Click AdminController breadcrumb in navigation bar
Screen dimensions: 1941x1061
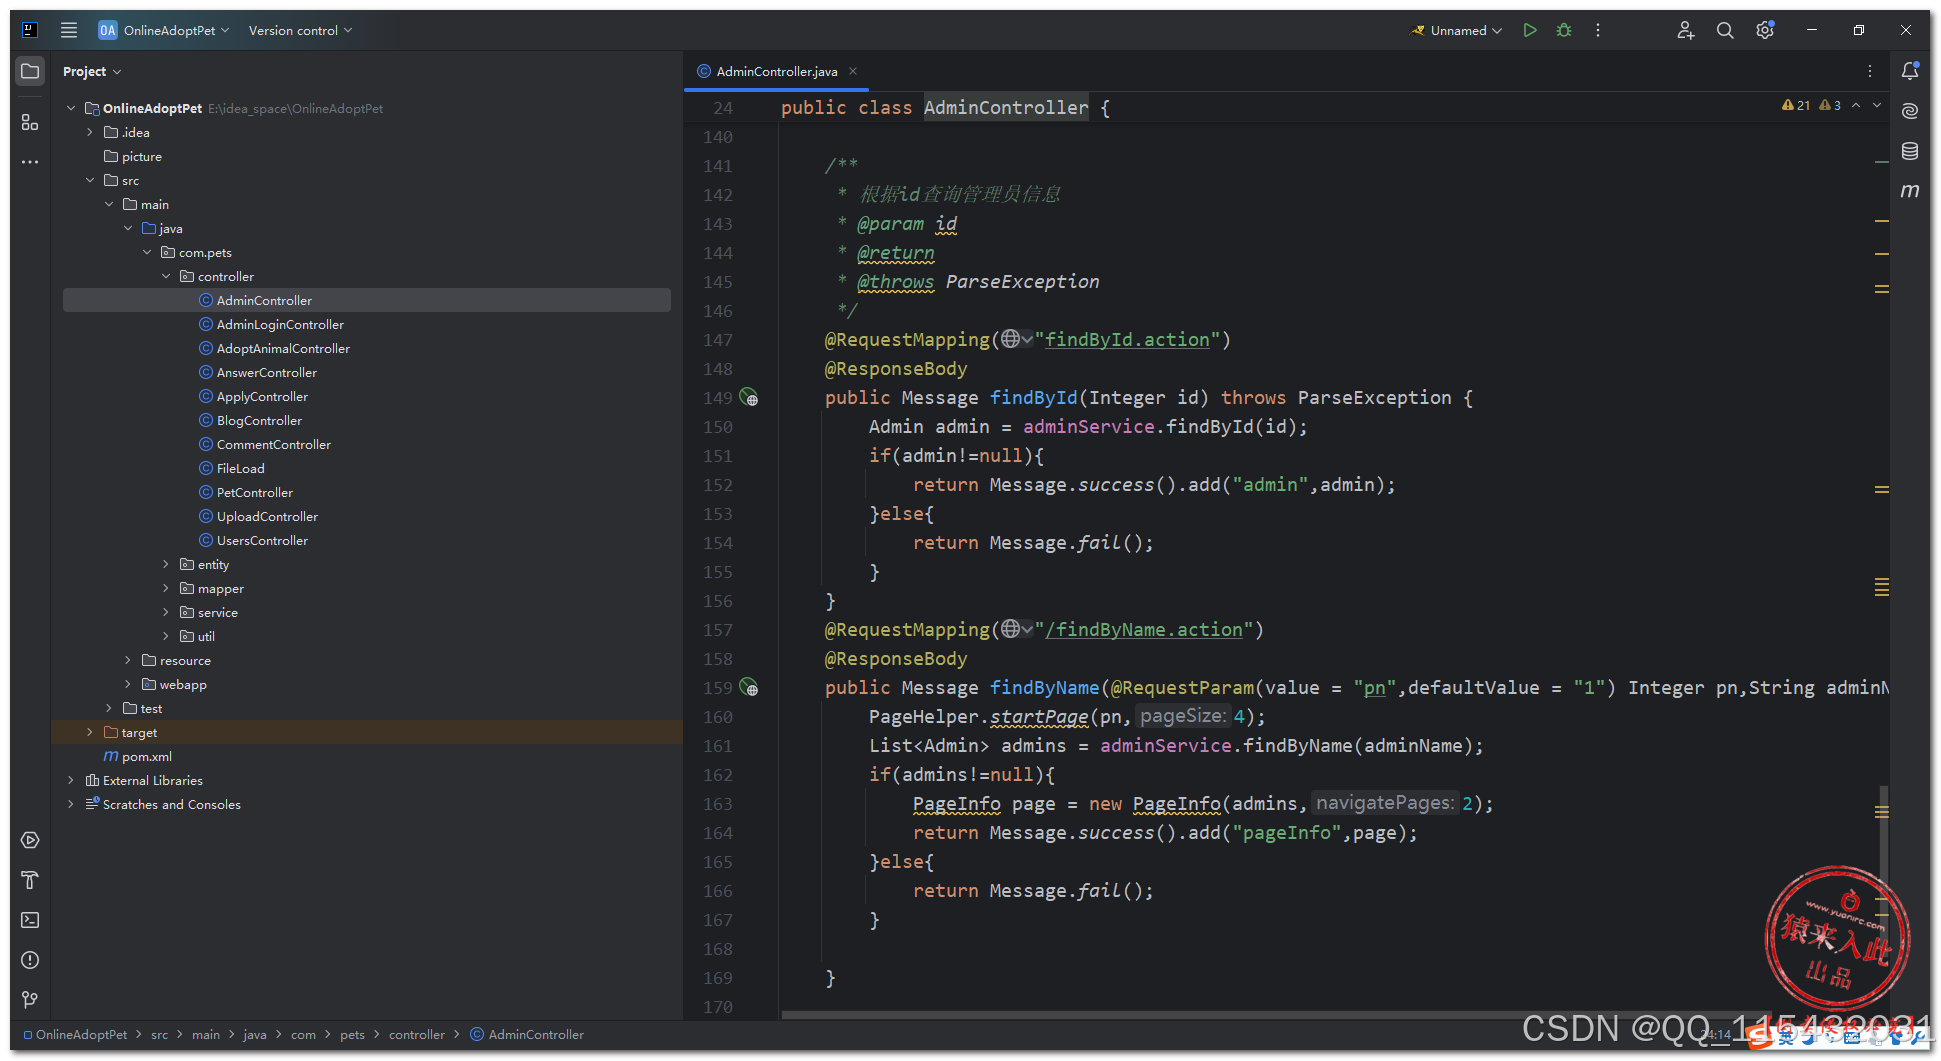(527, 1034)
